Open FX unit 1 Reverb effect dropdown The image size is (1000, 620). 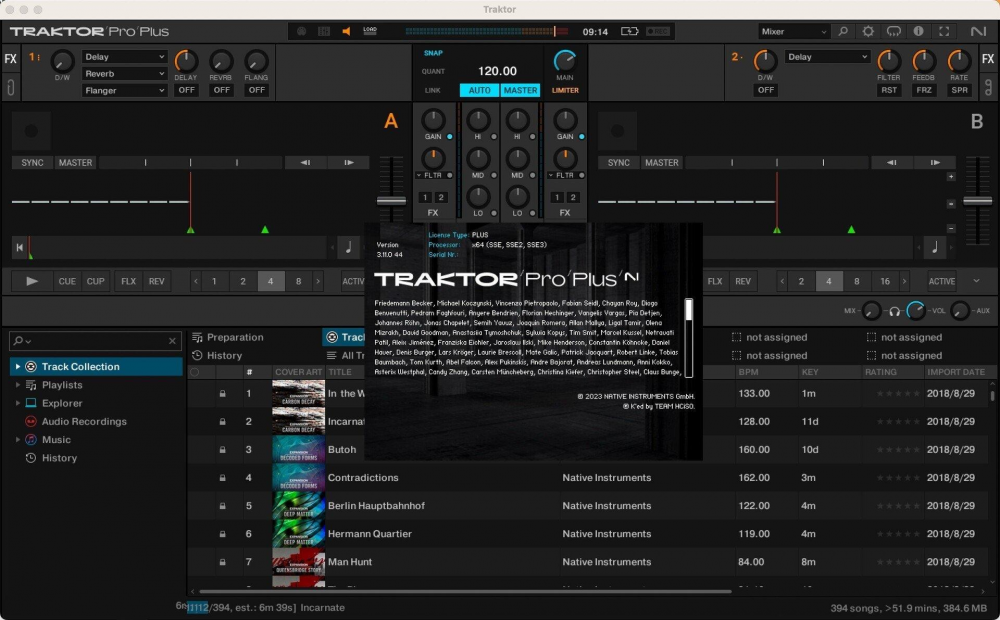124,73
